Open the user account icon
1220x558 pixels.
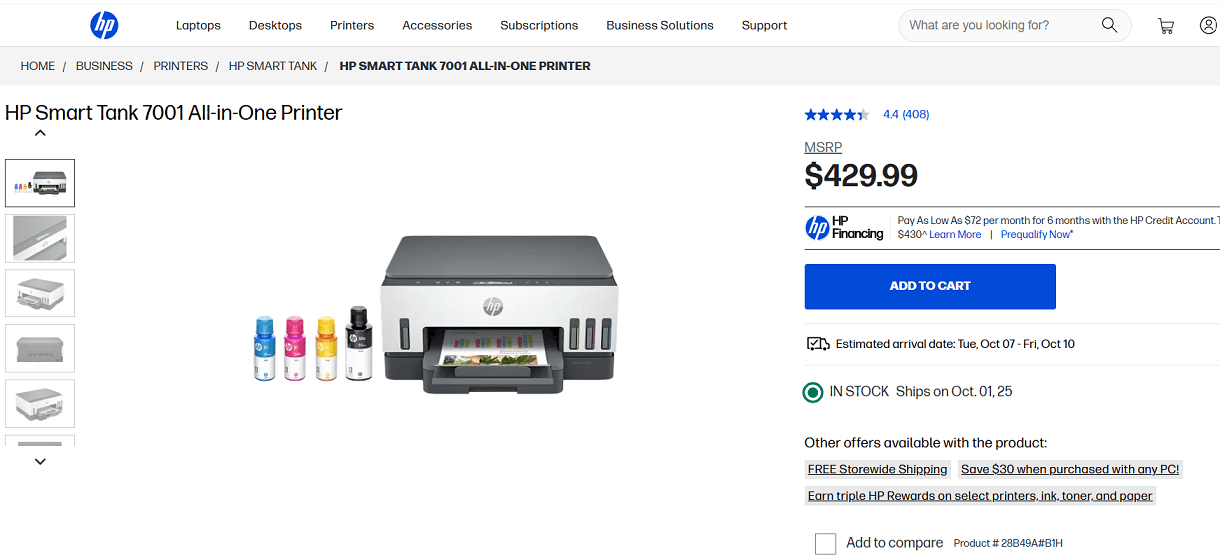[1208, 25]
